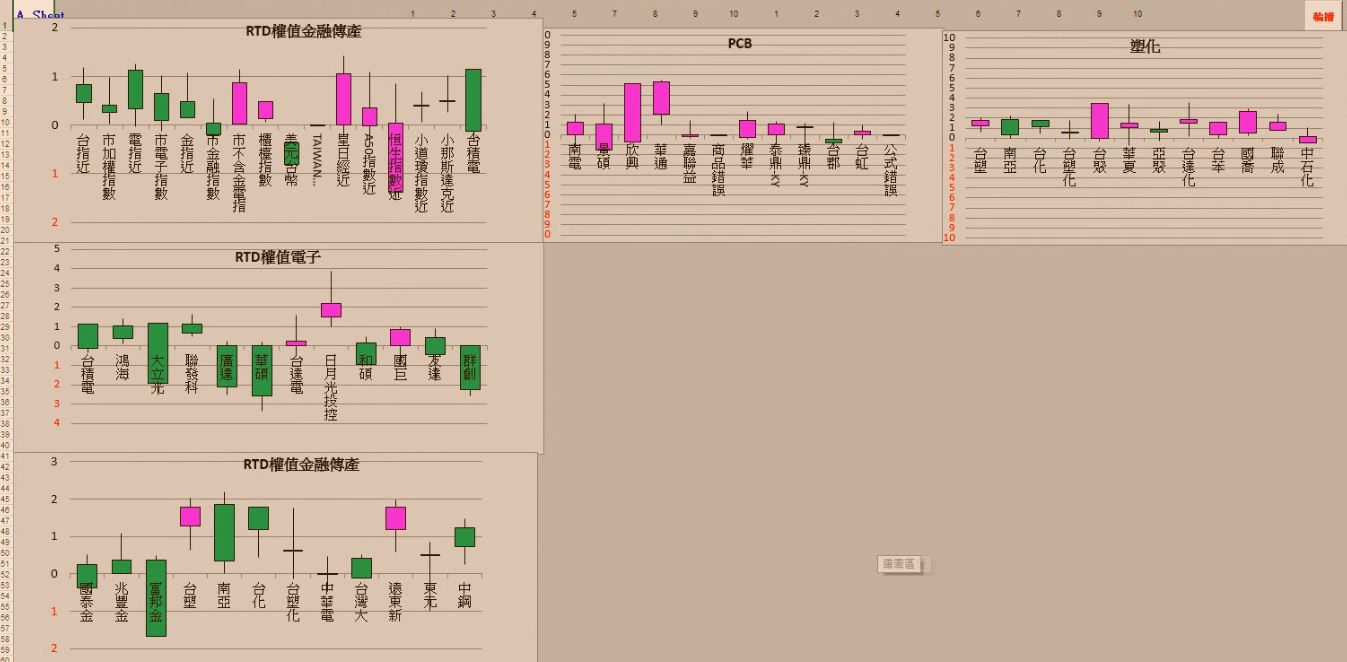Screen dimensions: 1347x662
Task: Click the 台灣大 axis label
Action: tap(361, 602)
